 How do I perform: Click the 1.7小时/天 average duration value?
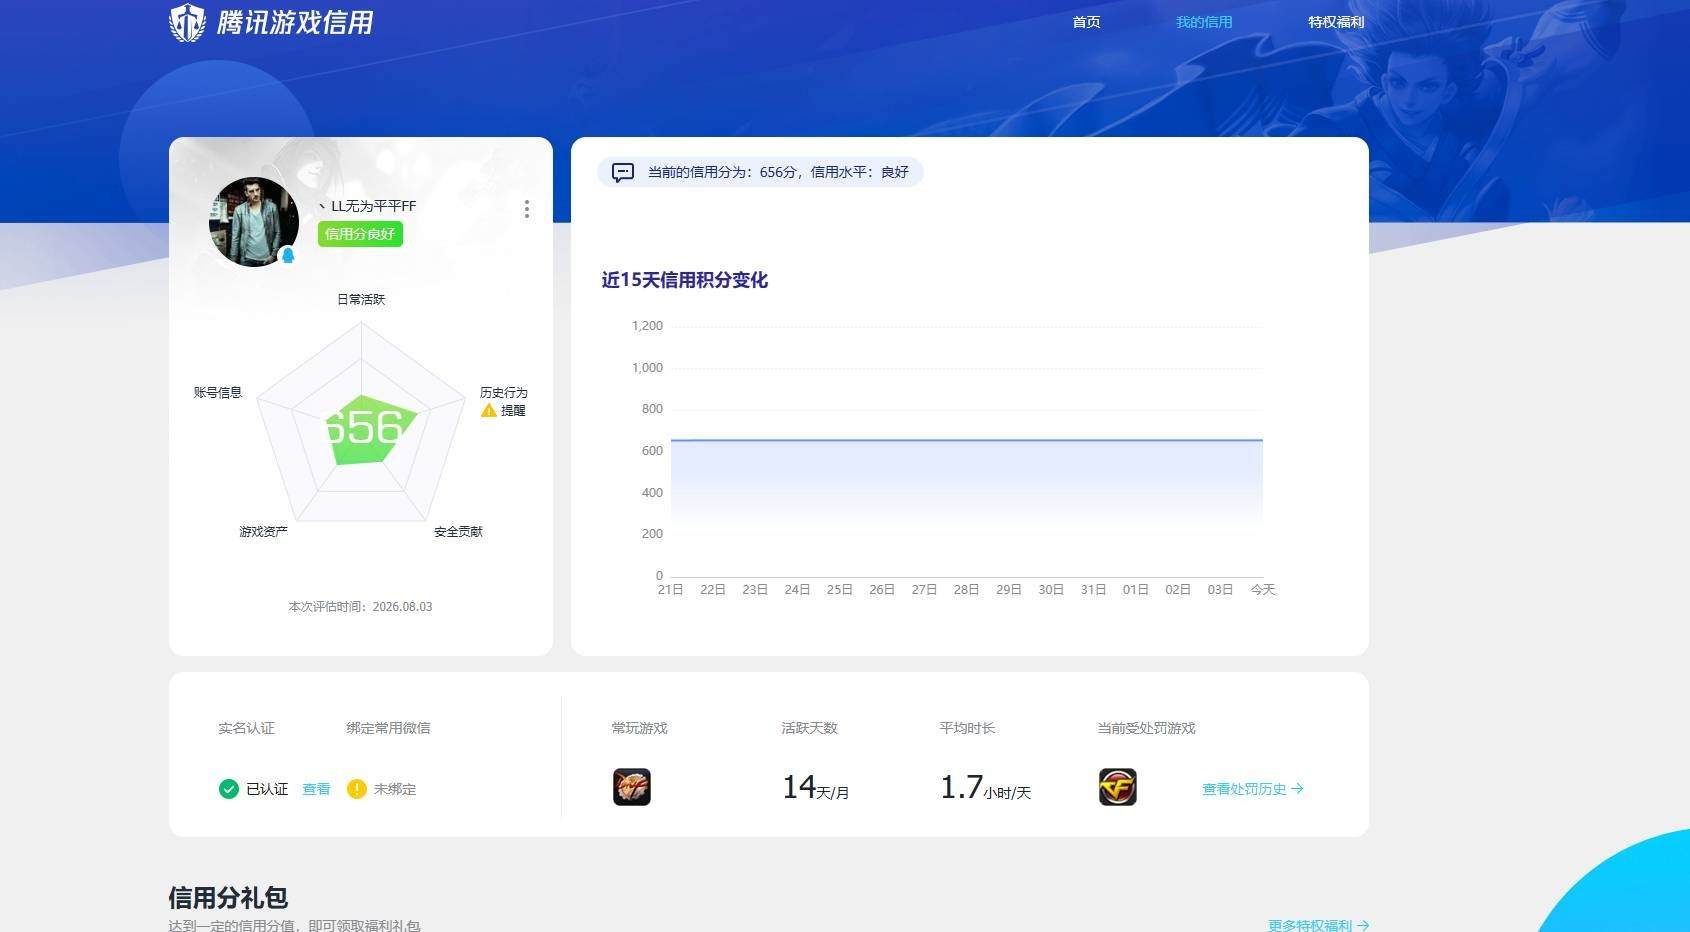tap(985, 788)
